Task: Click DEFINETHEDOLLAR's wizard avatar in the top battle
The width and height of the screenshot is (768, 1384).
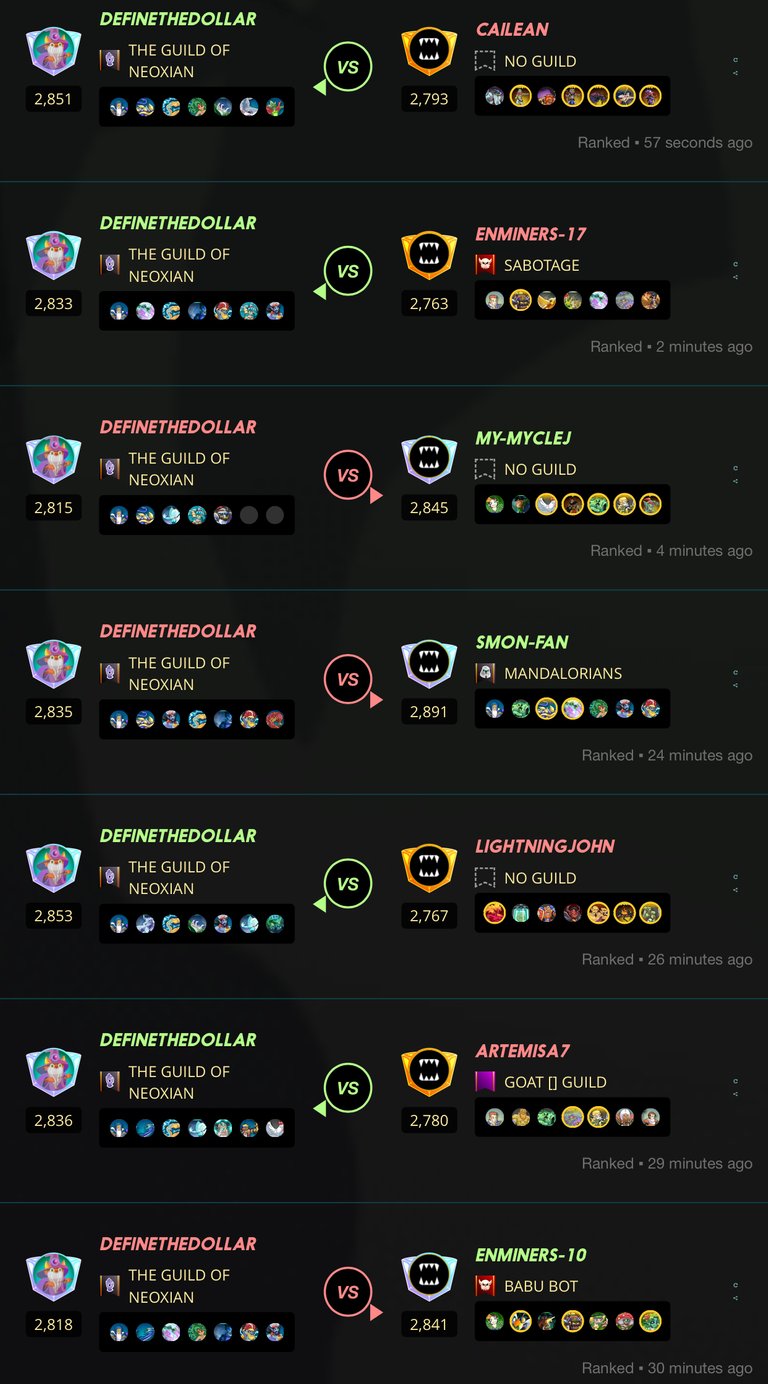Action: (54, 52)
